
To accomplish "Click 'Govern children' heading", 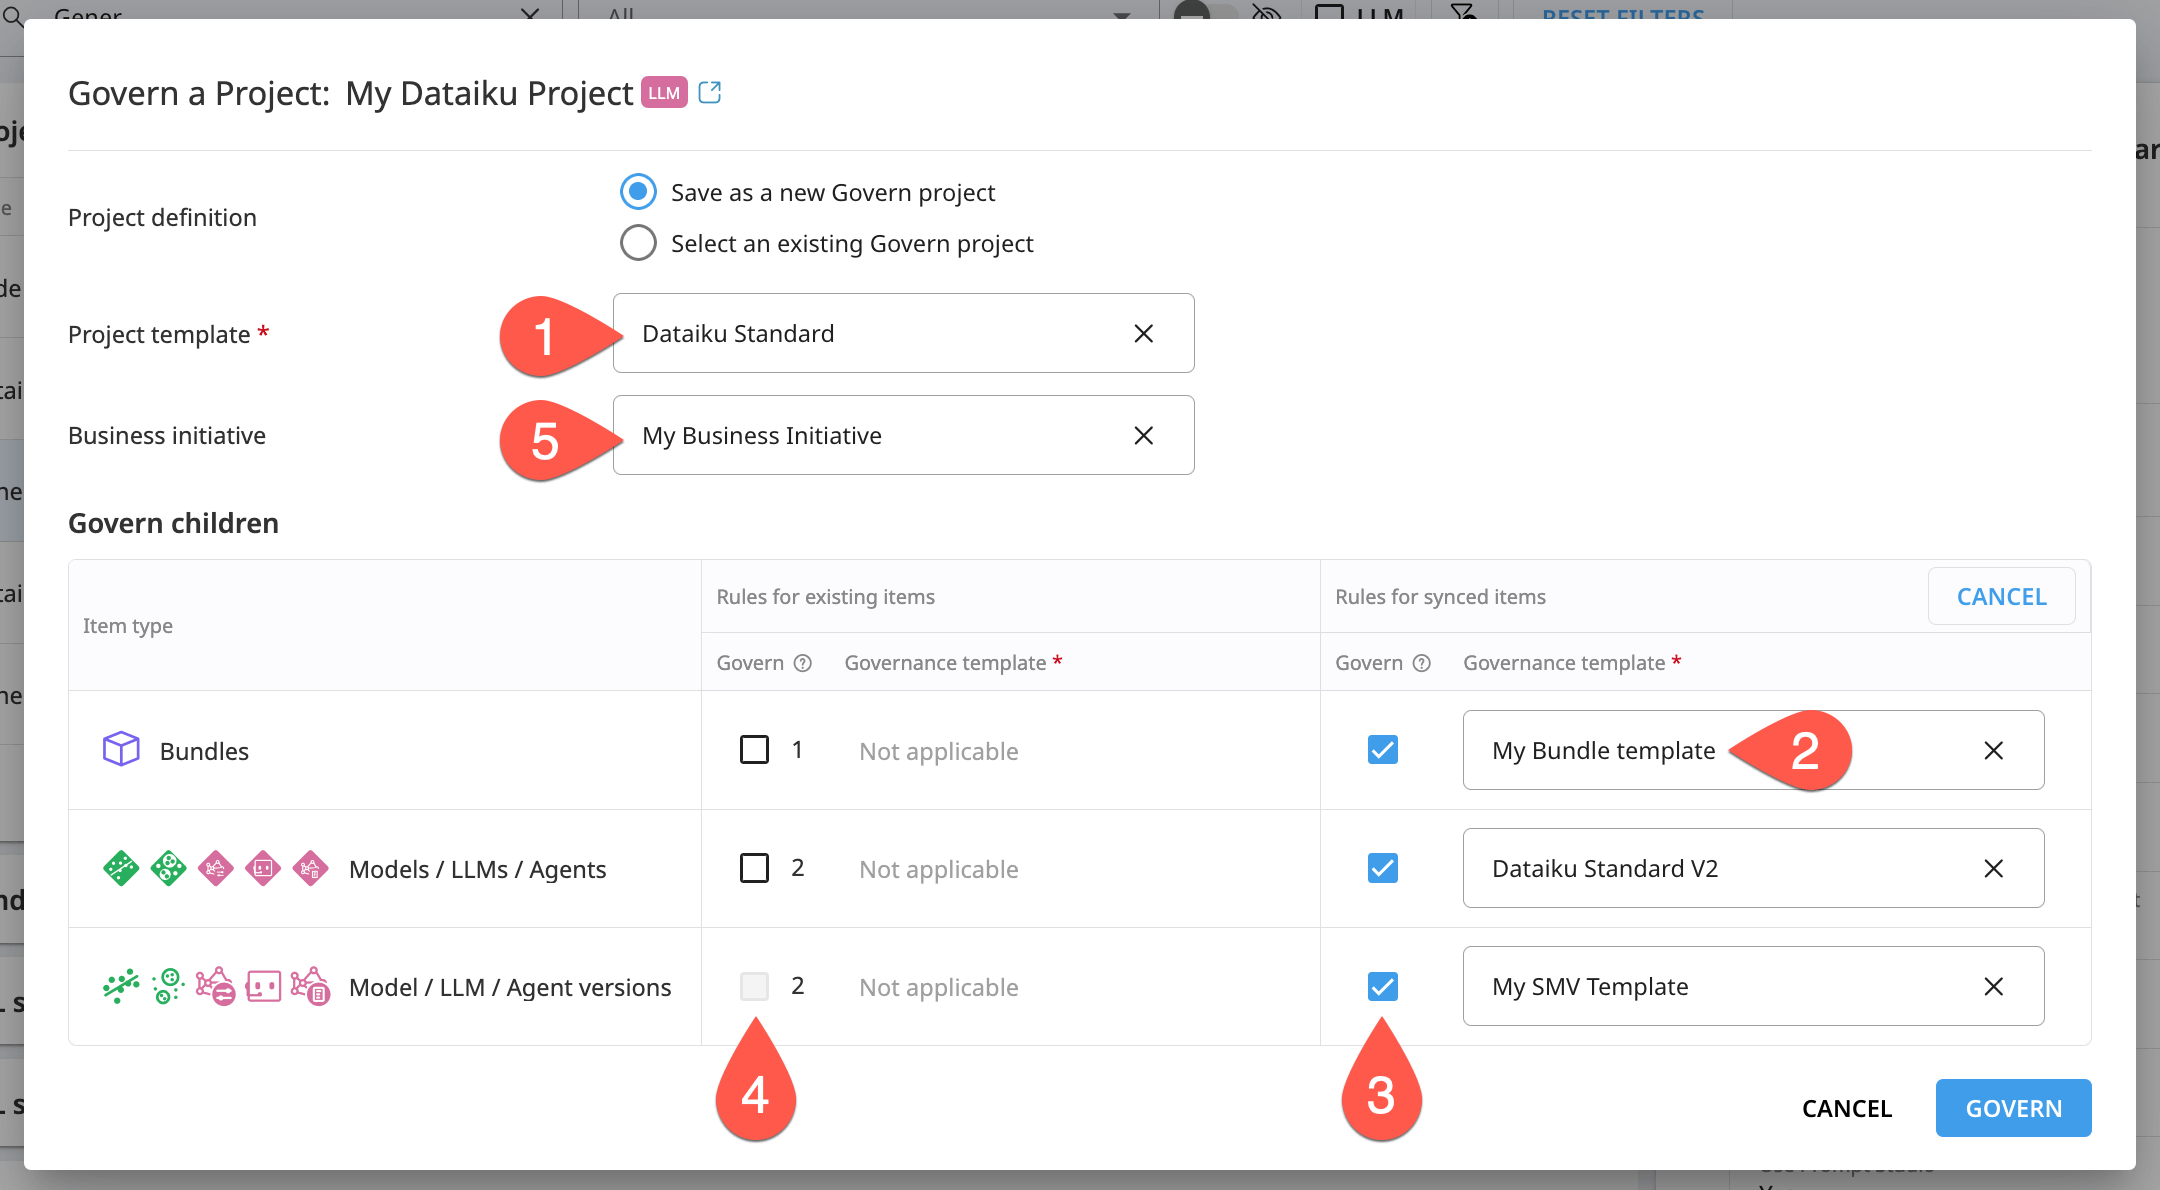I will pos(173,523).
